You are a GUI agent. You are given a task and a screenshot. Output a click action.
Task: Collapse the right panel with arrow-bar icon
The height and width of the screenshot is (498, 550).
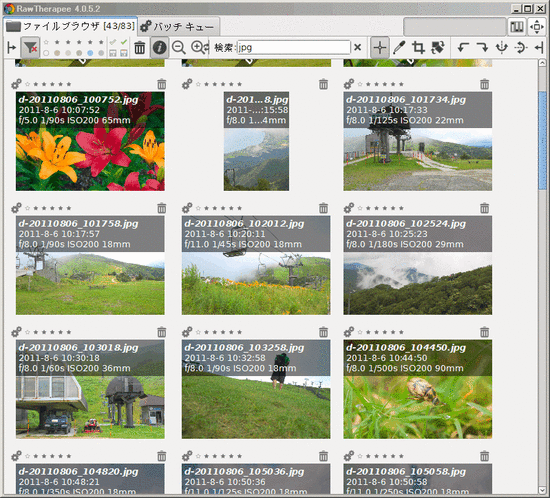pos(539,47)
